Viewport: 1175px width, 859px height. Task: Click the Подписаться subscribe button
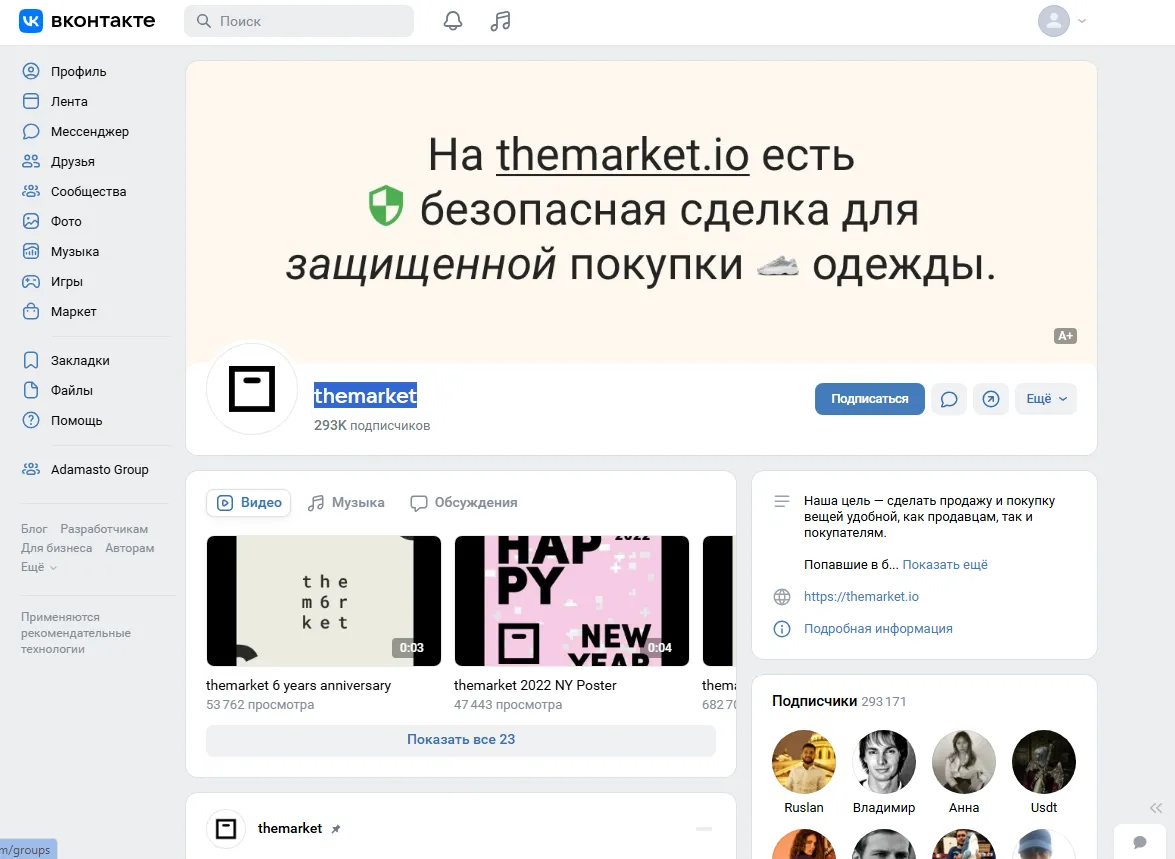[x=869, y=399]
